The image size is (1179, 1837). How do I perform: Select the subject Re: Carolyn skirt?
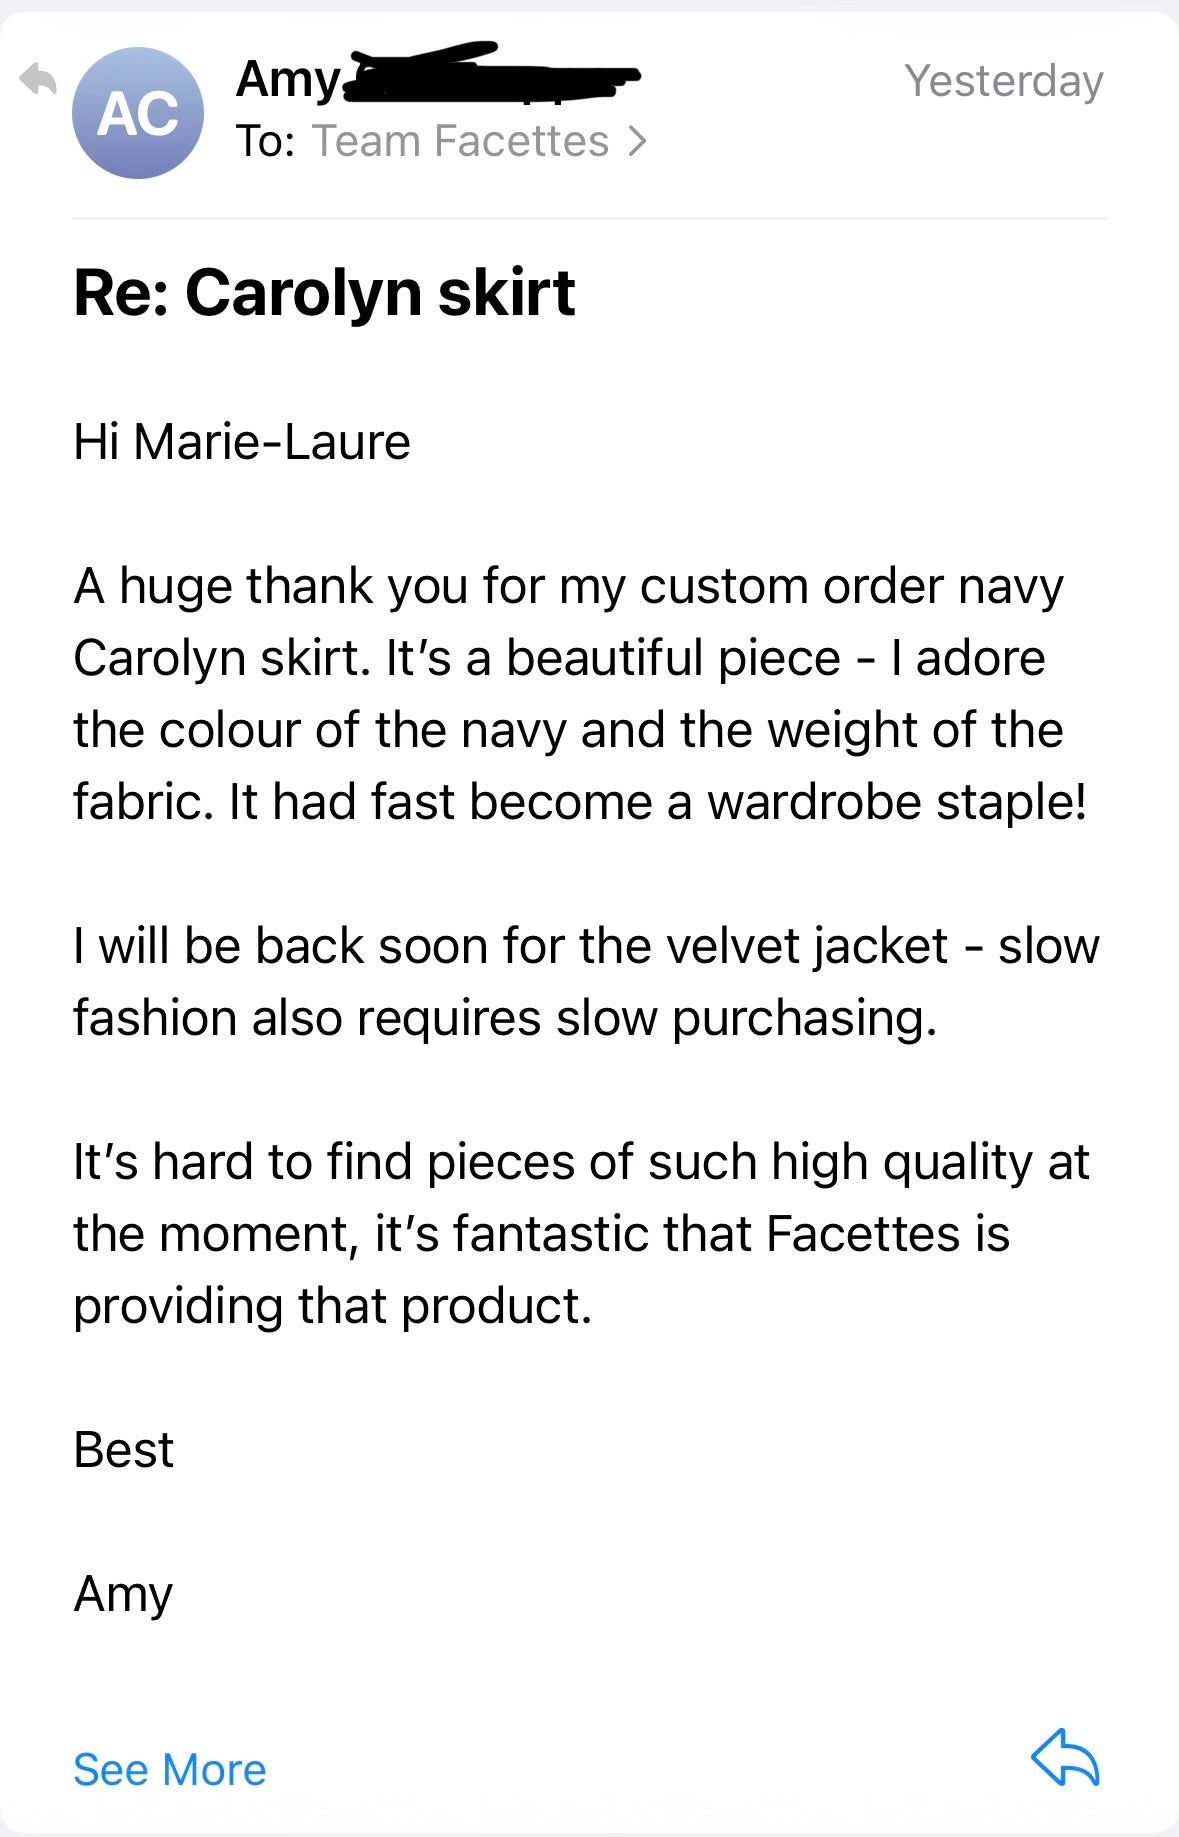point(324,294)
